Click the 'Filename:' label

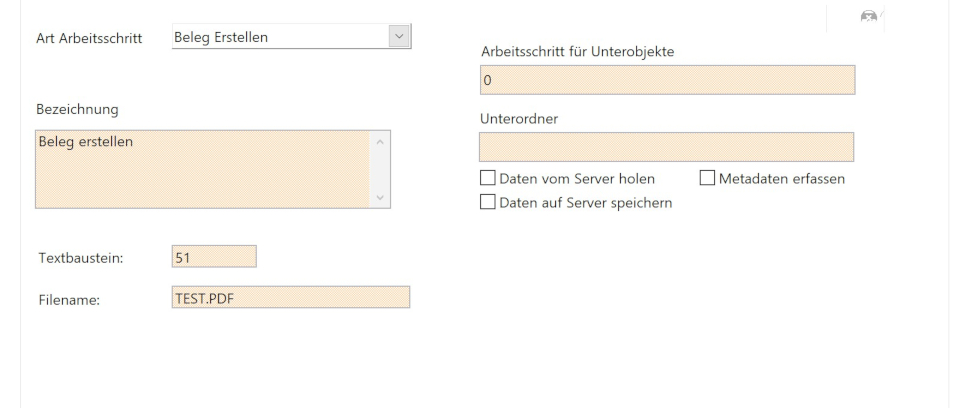[69, 298]
